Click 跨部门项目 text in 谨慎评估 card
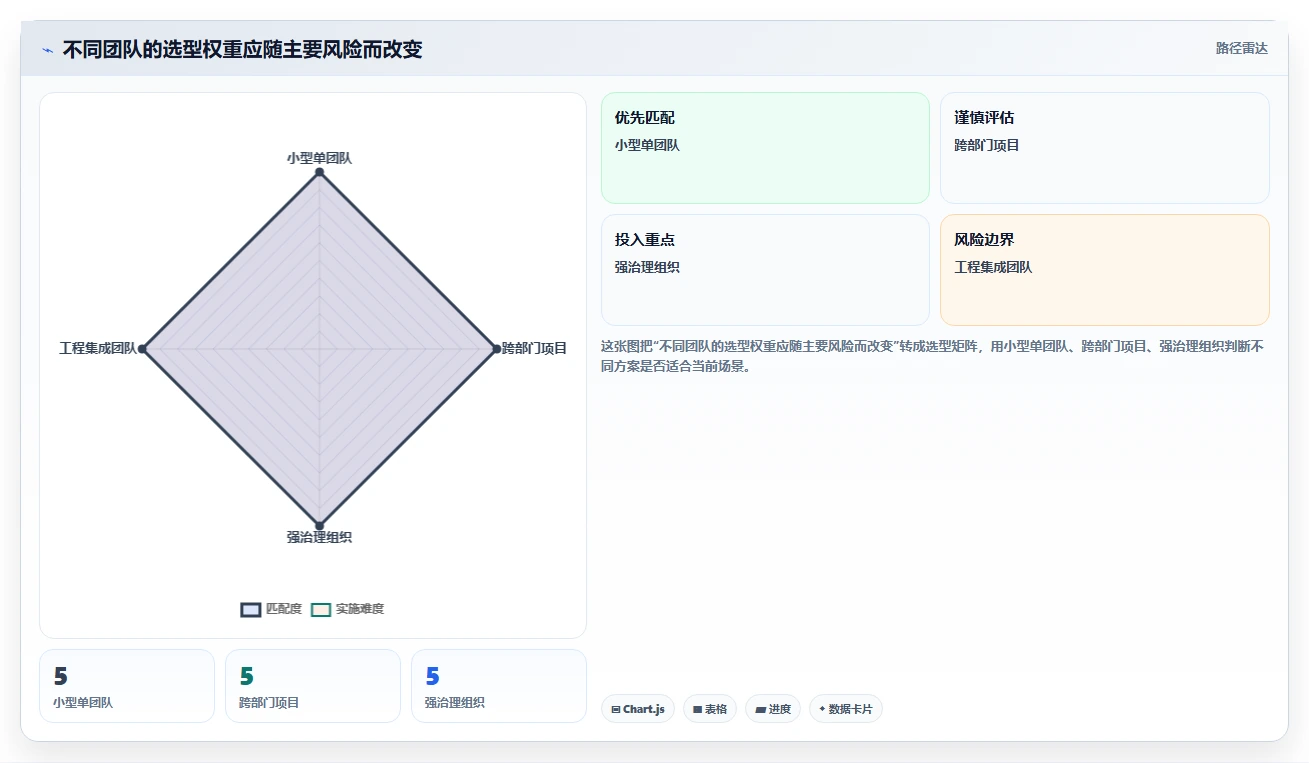1309x763 pixels. [x=987, y=145]
